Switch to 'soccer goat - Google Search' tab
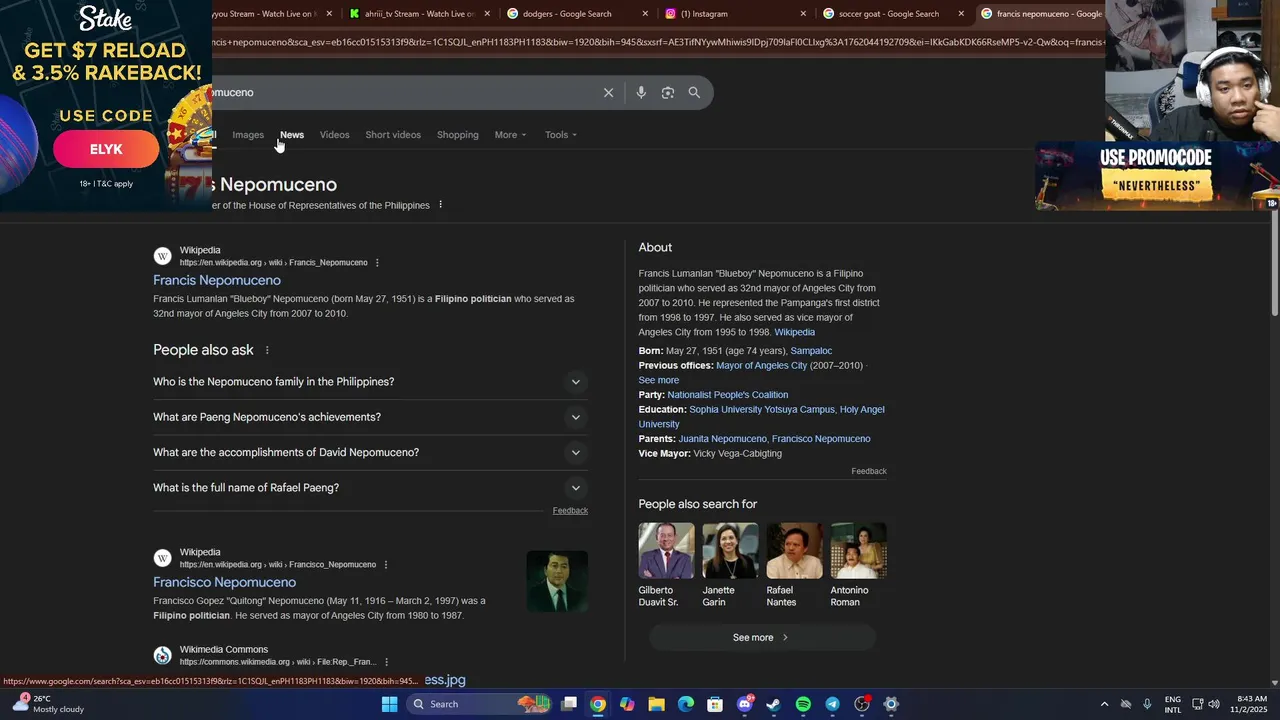 pos(893,14)
